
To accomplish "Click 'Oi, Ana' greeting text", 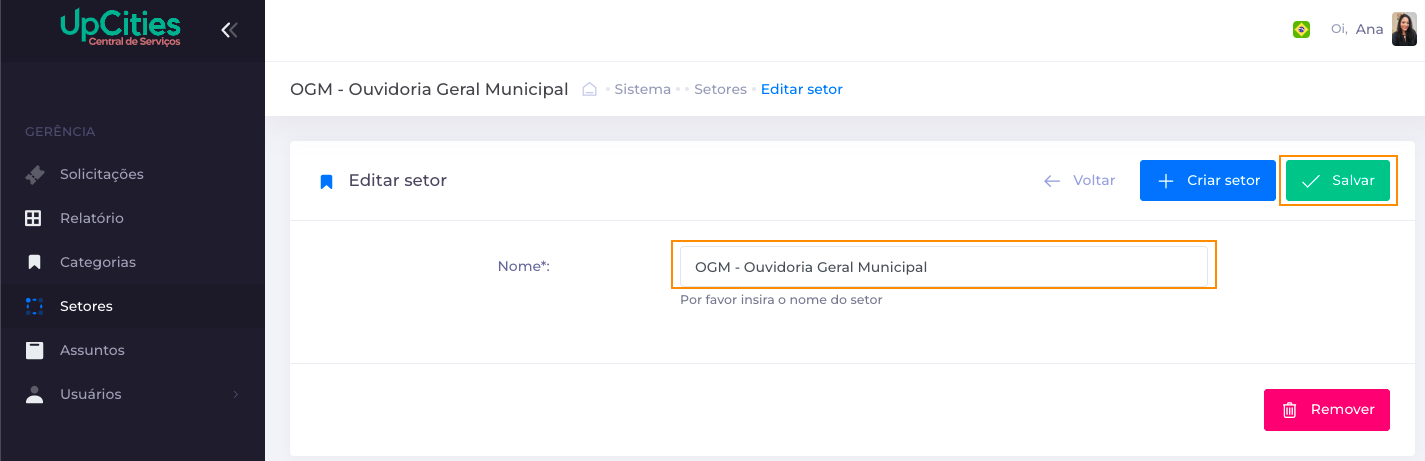I will (x=1357, y=29).
